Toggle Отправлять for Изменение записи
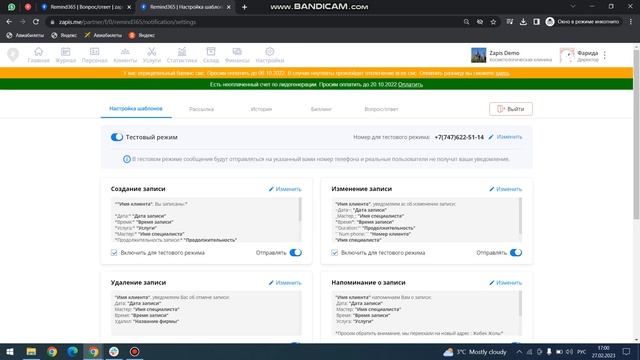Viewport: 640px width, 360px height. point(516,253)
